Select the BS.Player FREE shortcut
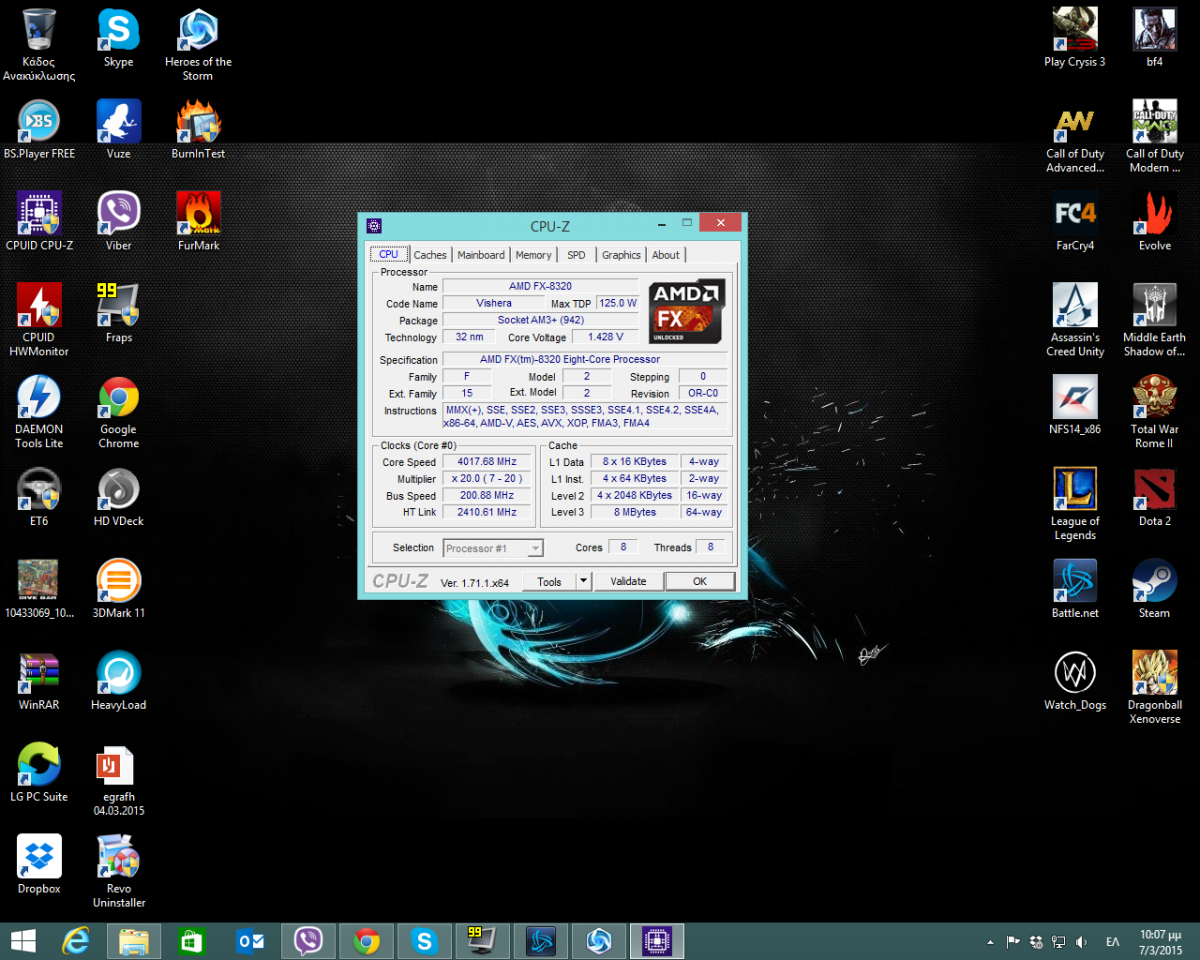 (x=39, y=130)
